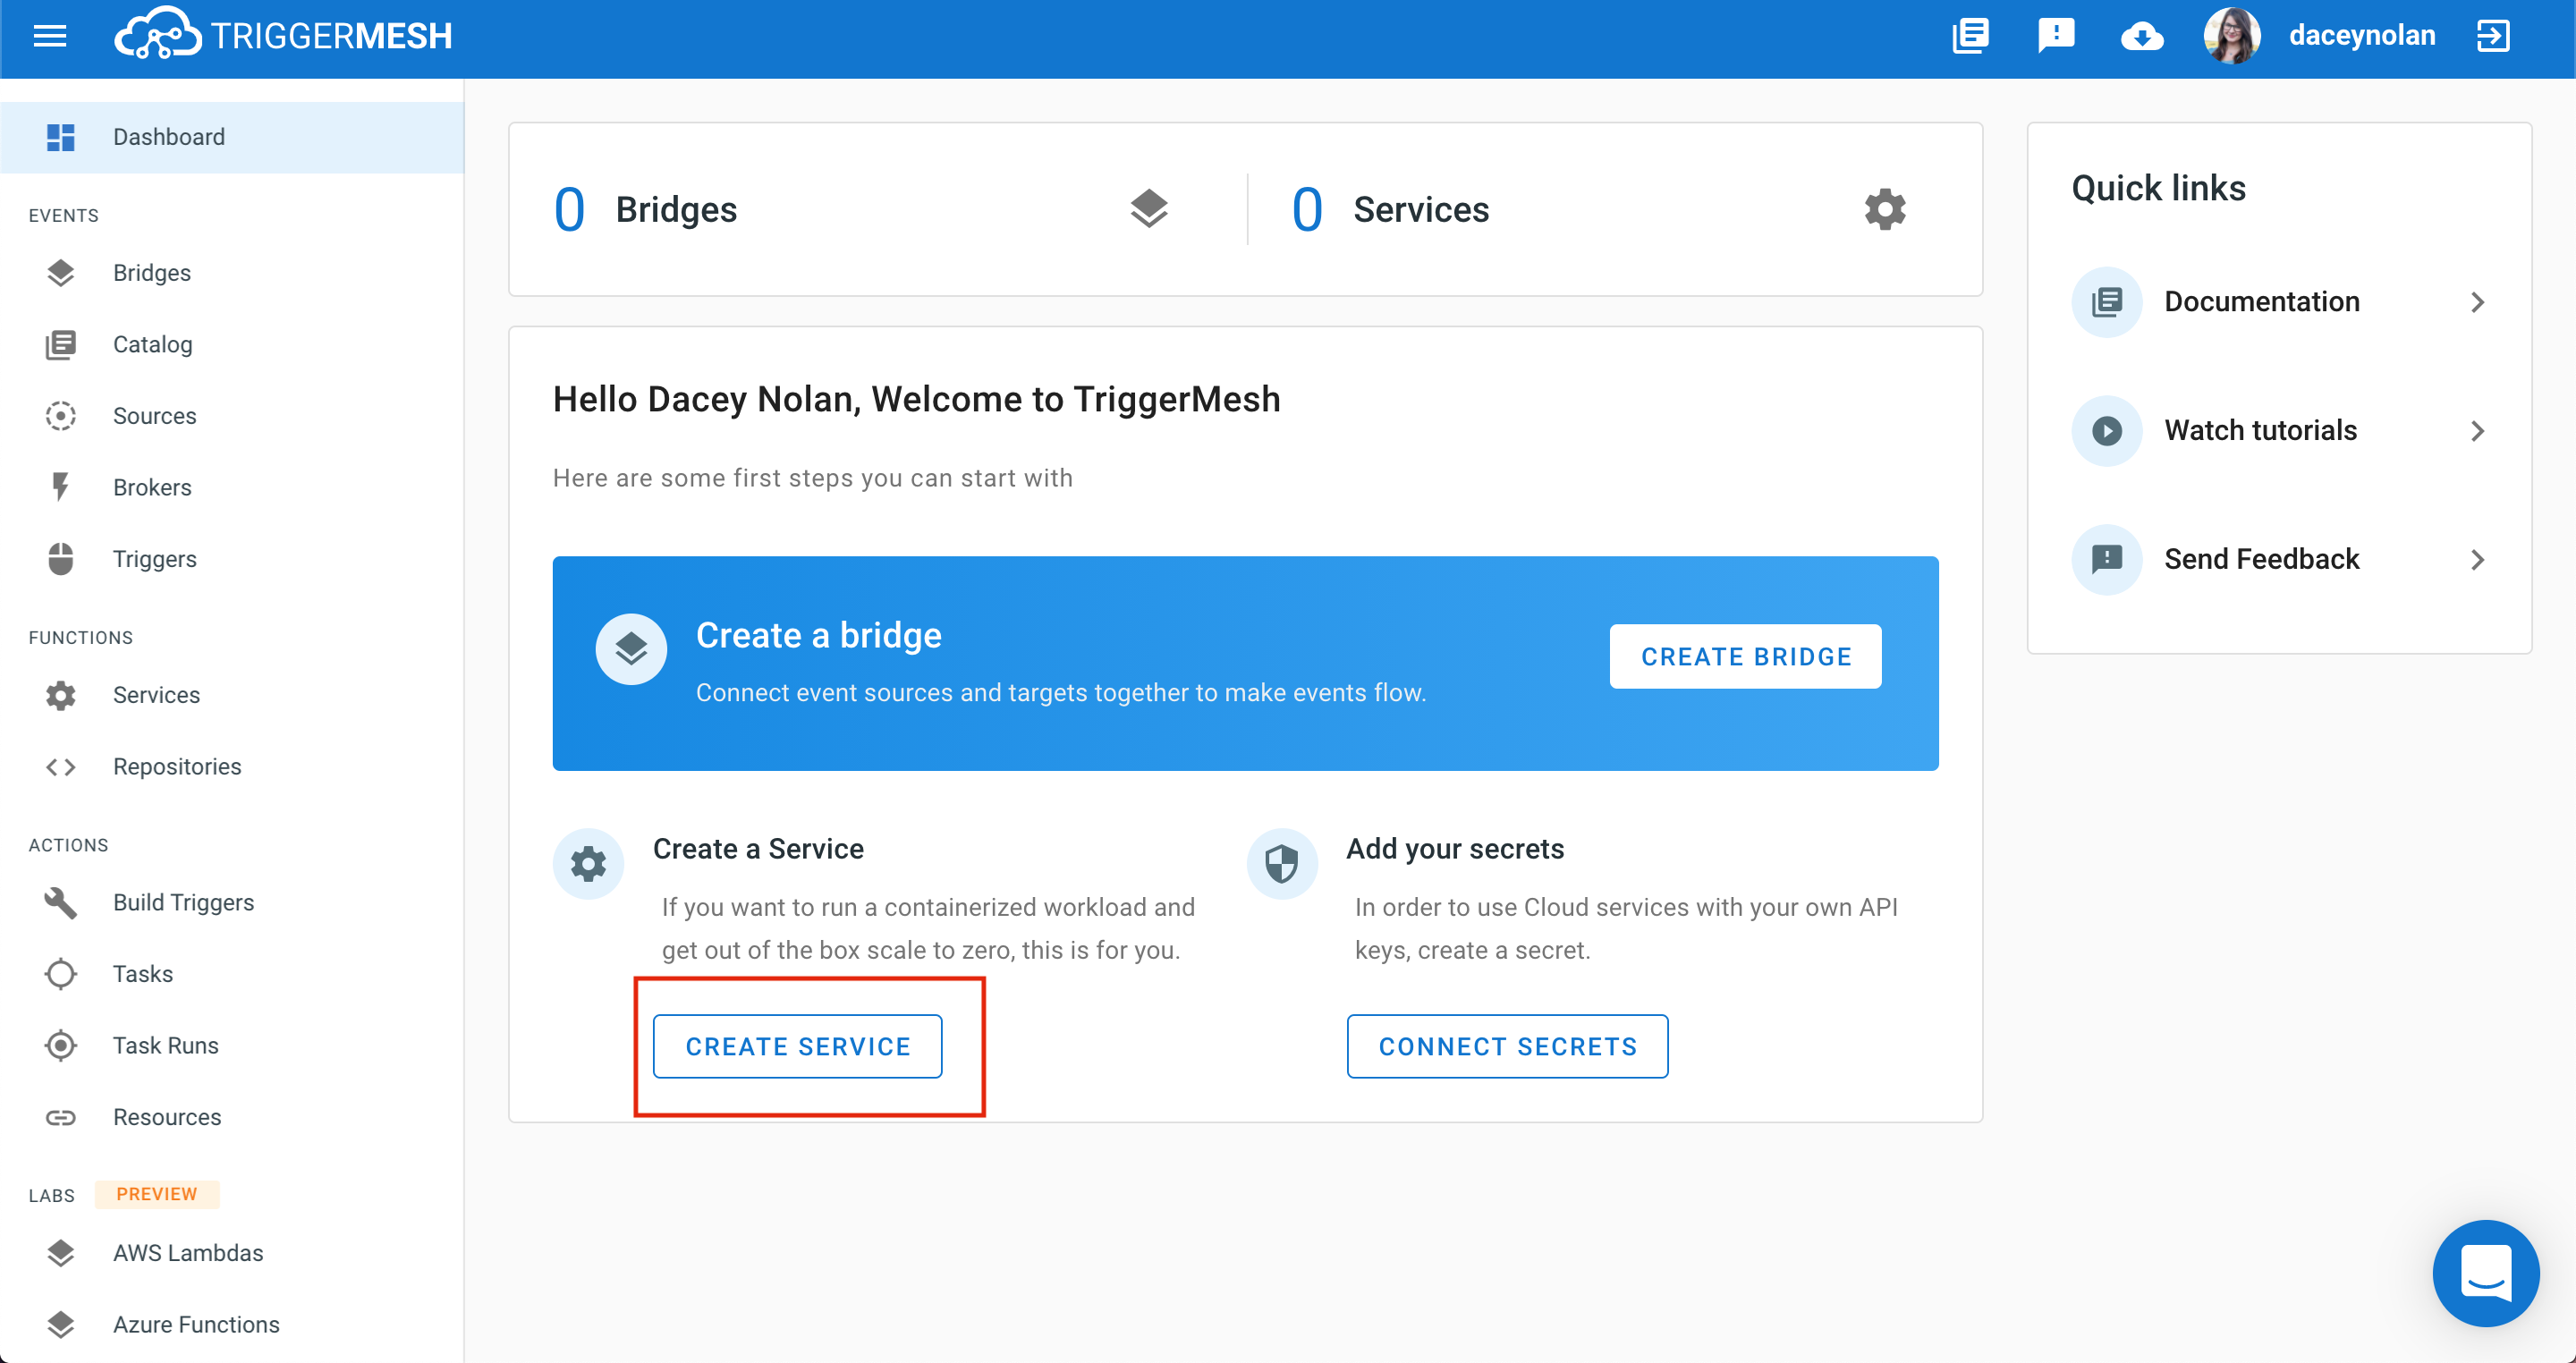The width and height of the screenshot is (2576, 1363).
Task: Click the Triggers icon in sidebar
Action: coord(62,555)
